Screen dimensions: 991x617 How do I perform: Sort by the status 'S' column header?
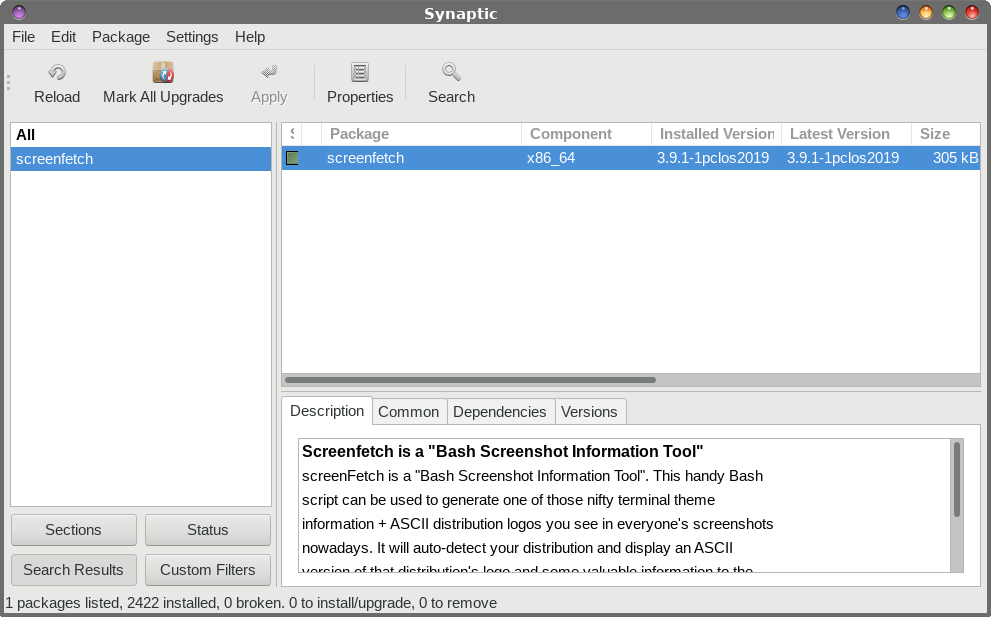pos(292,134)
